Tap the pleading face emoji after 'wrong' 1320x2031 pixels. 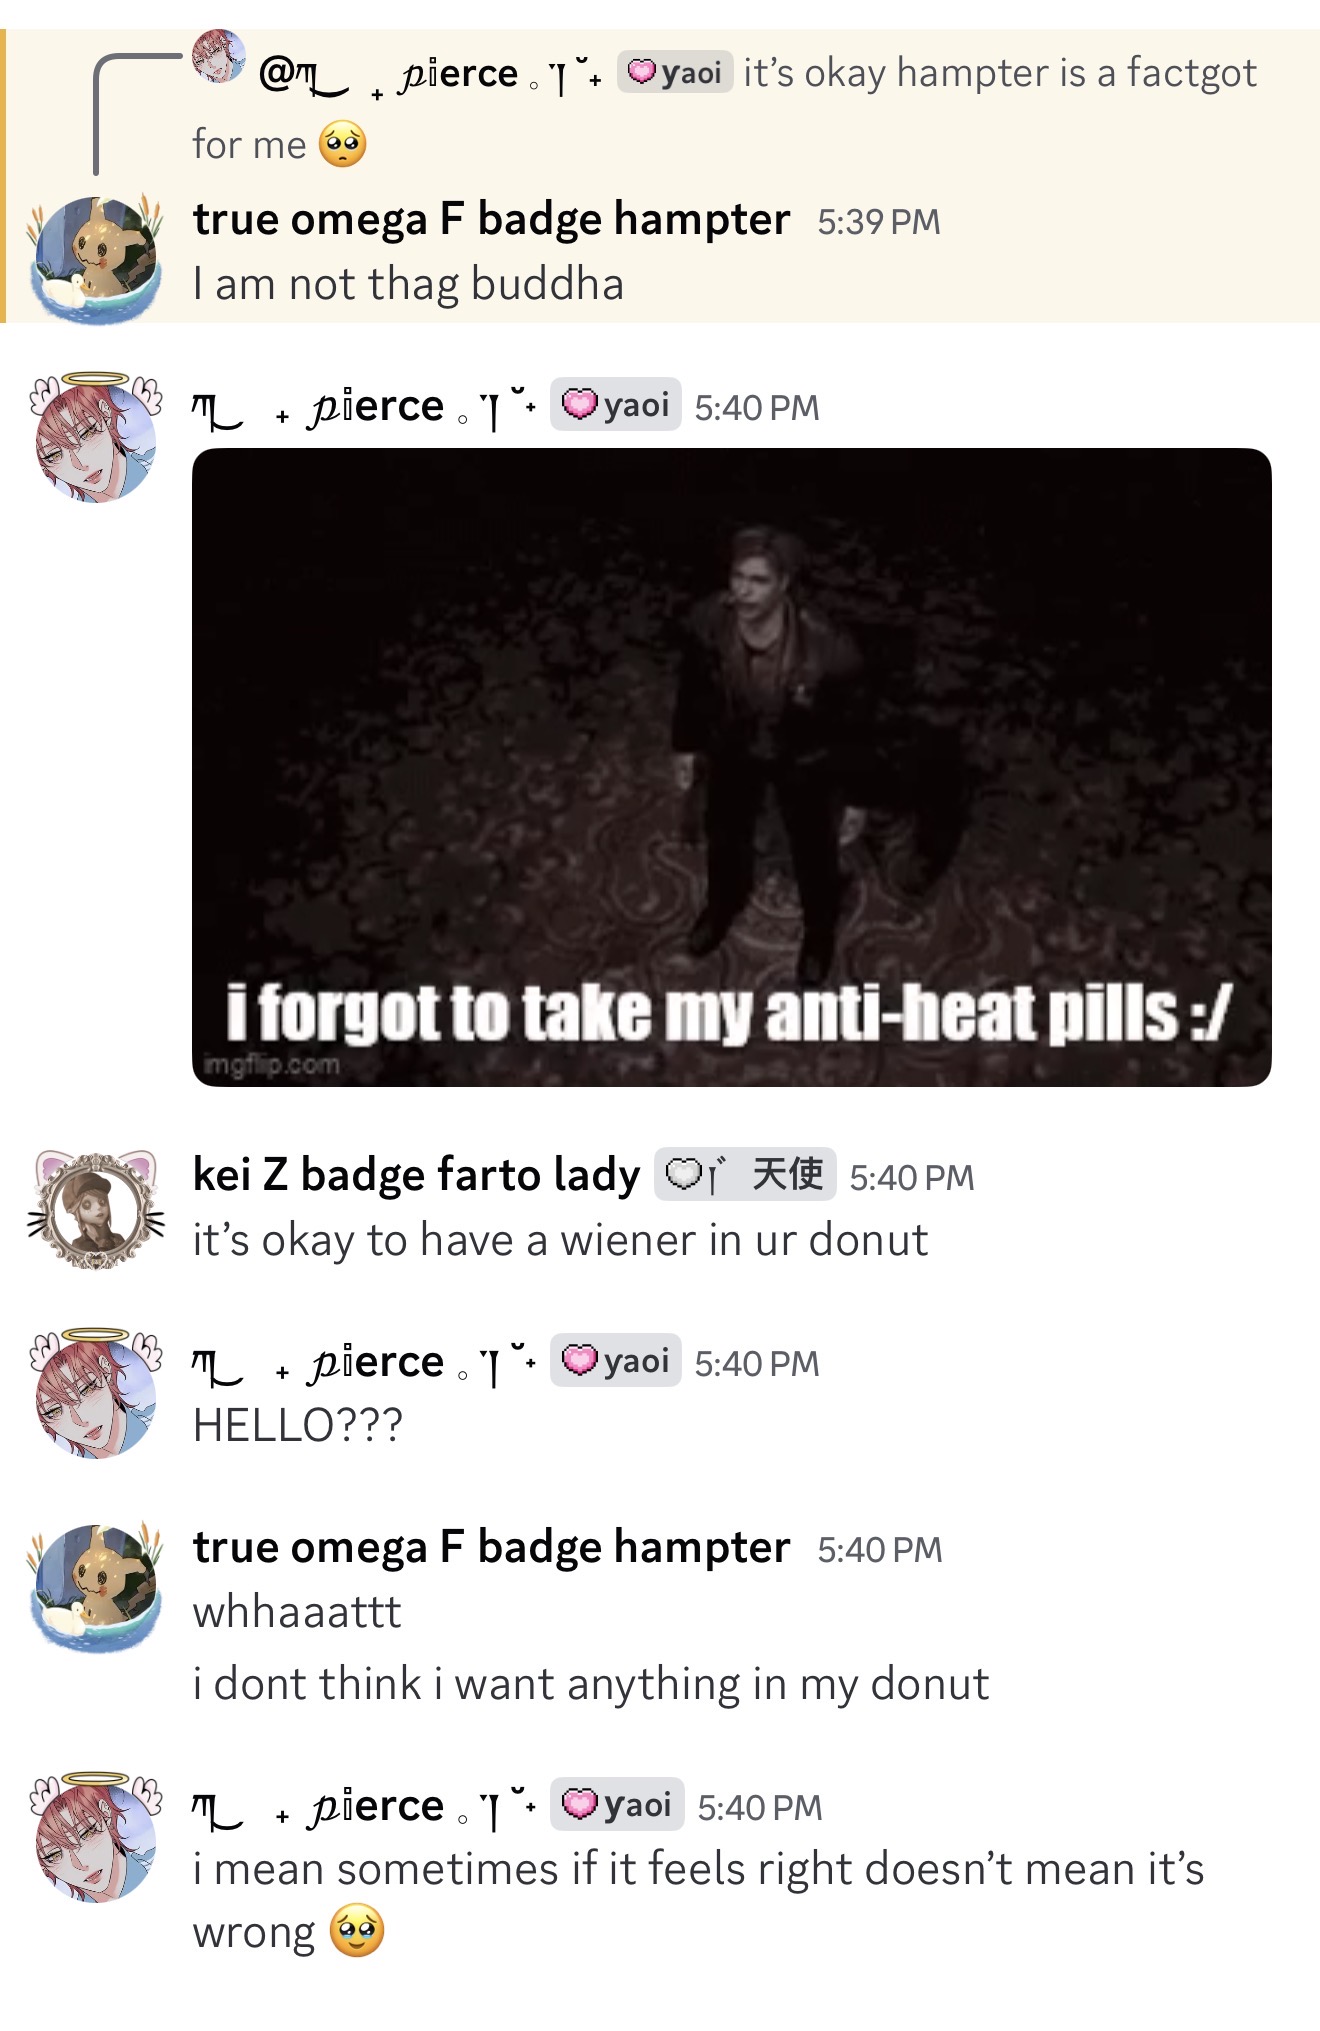click(x=357, y=1931)
